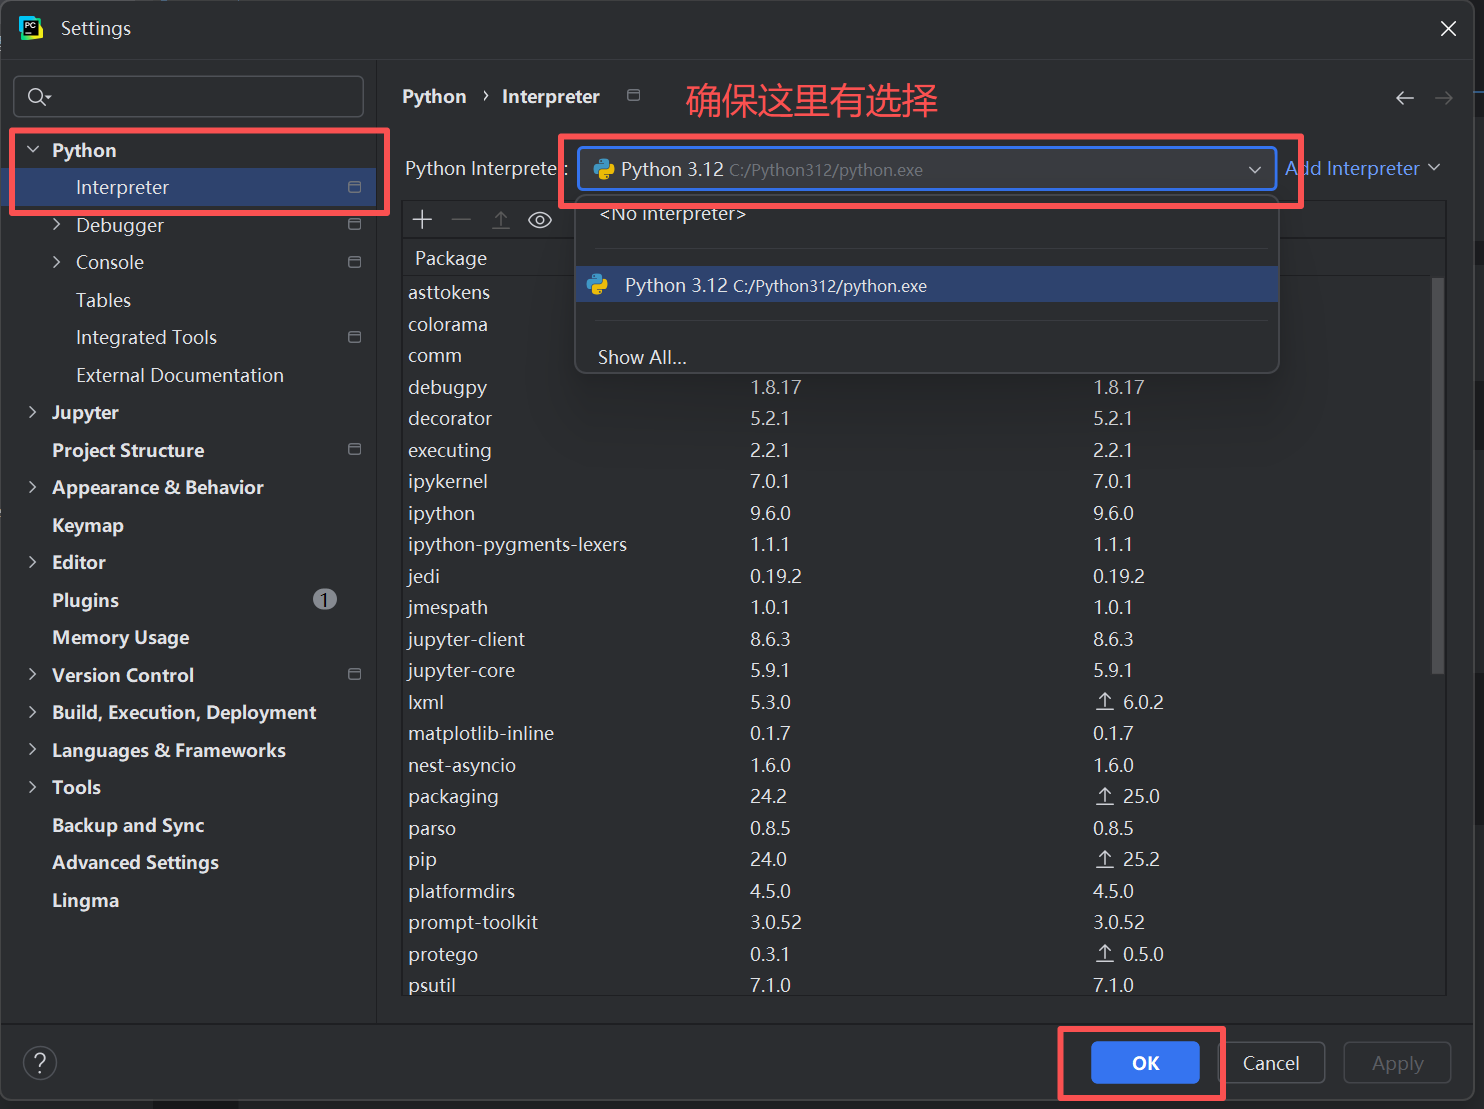Click the search magnifier icon
The image size is (1484, 1109).
pyautogui.click(x=38, y=97)
